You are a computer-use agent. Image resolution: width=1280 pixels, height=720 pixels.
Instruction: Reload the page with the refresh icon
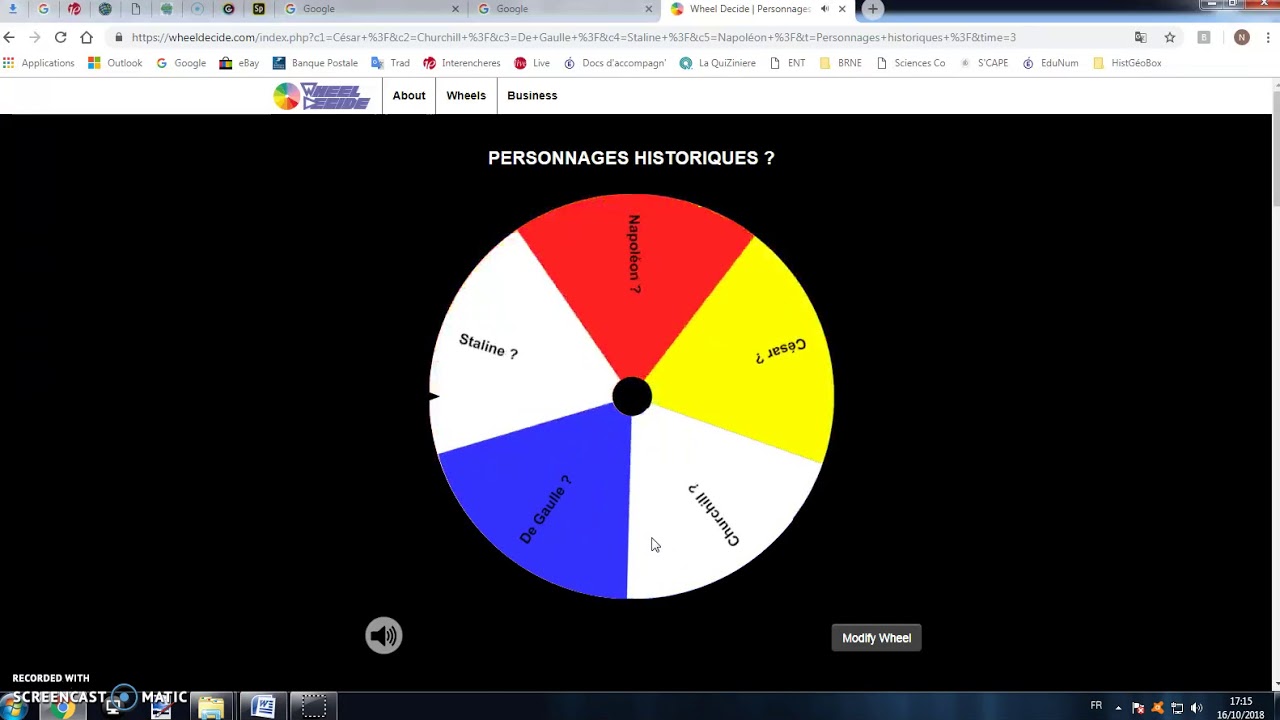pyautogui.click(x=60, y=37)
